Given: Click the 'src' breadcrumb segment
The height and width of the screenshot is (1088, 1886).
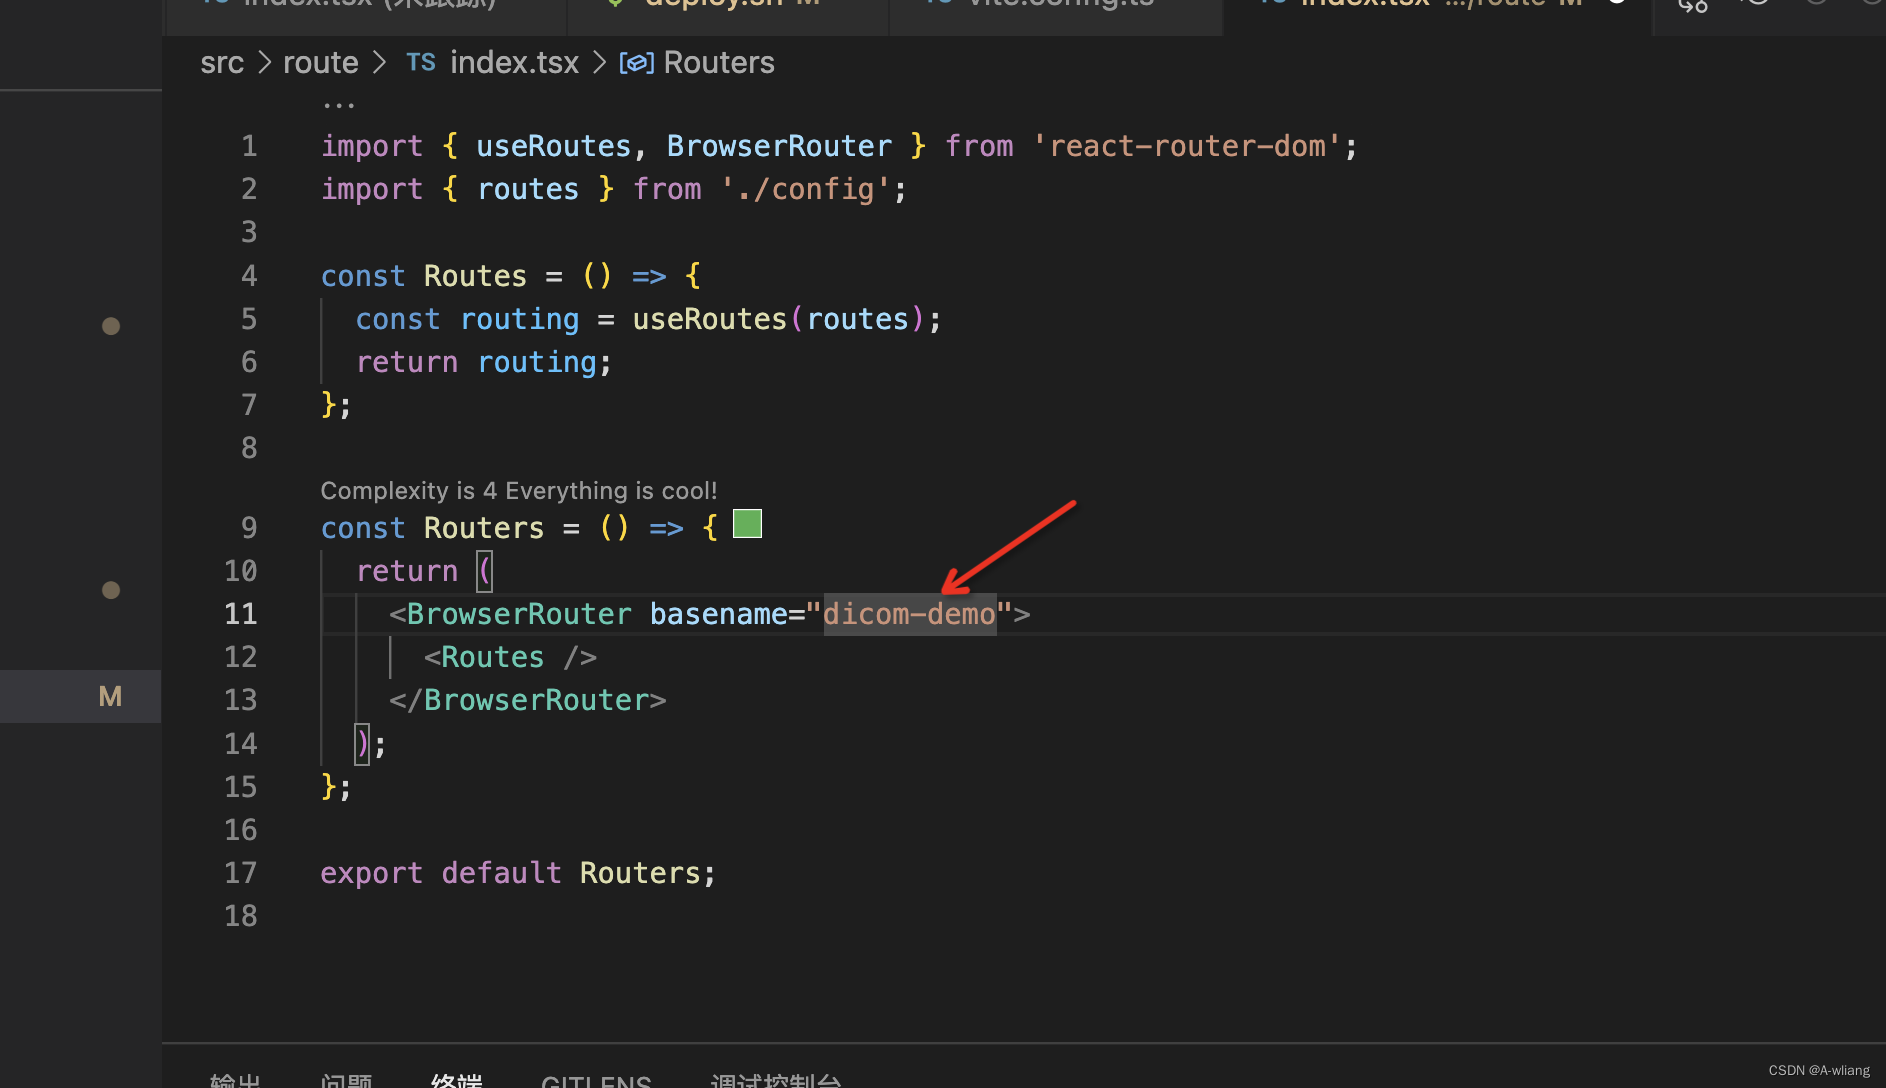Looking at the screenshot, I should pos(222,62).
